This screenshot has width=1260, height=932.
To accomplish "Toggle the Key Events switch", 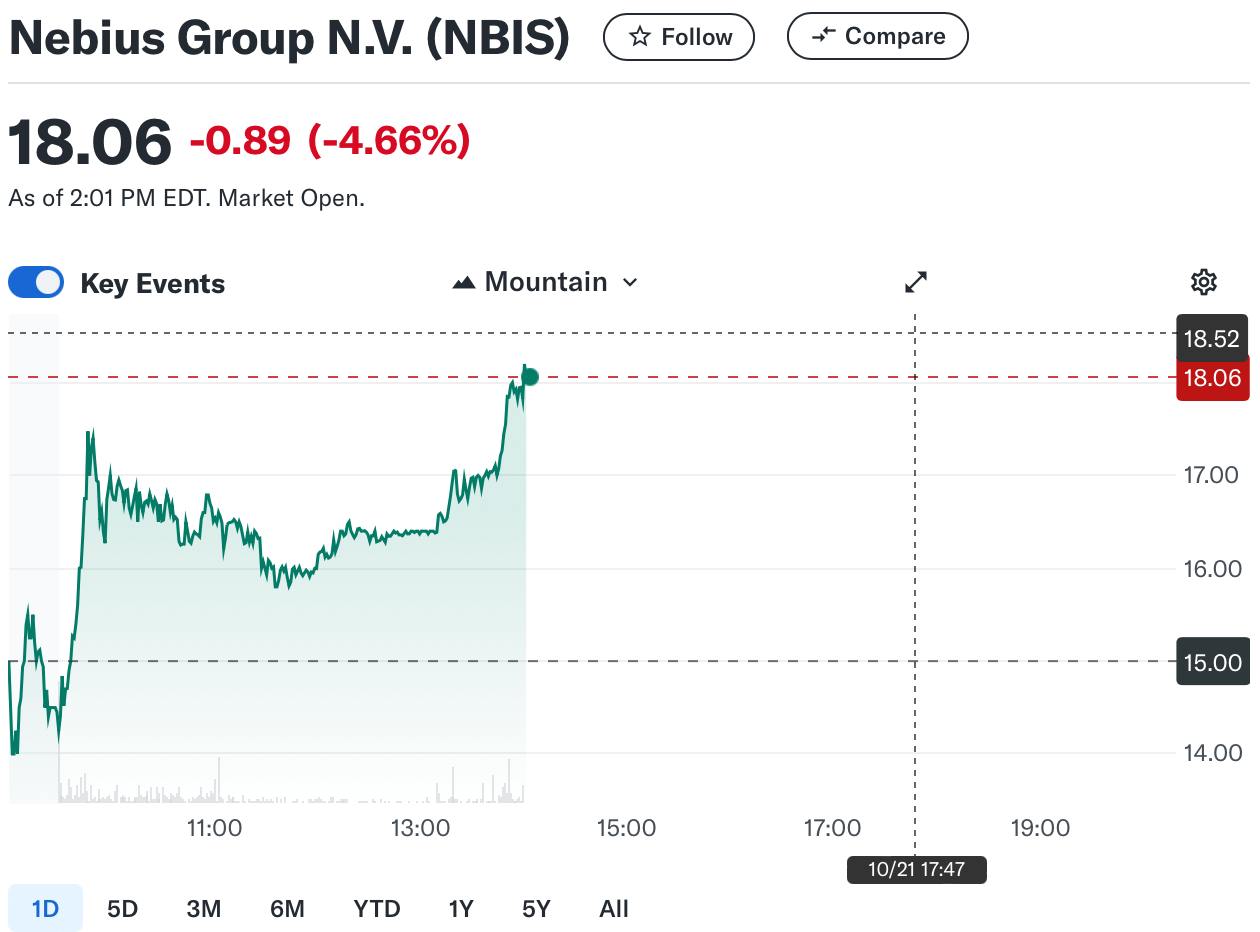I will 36,283.
